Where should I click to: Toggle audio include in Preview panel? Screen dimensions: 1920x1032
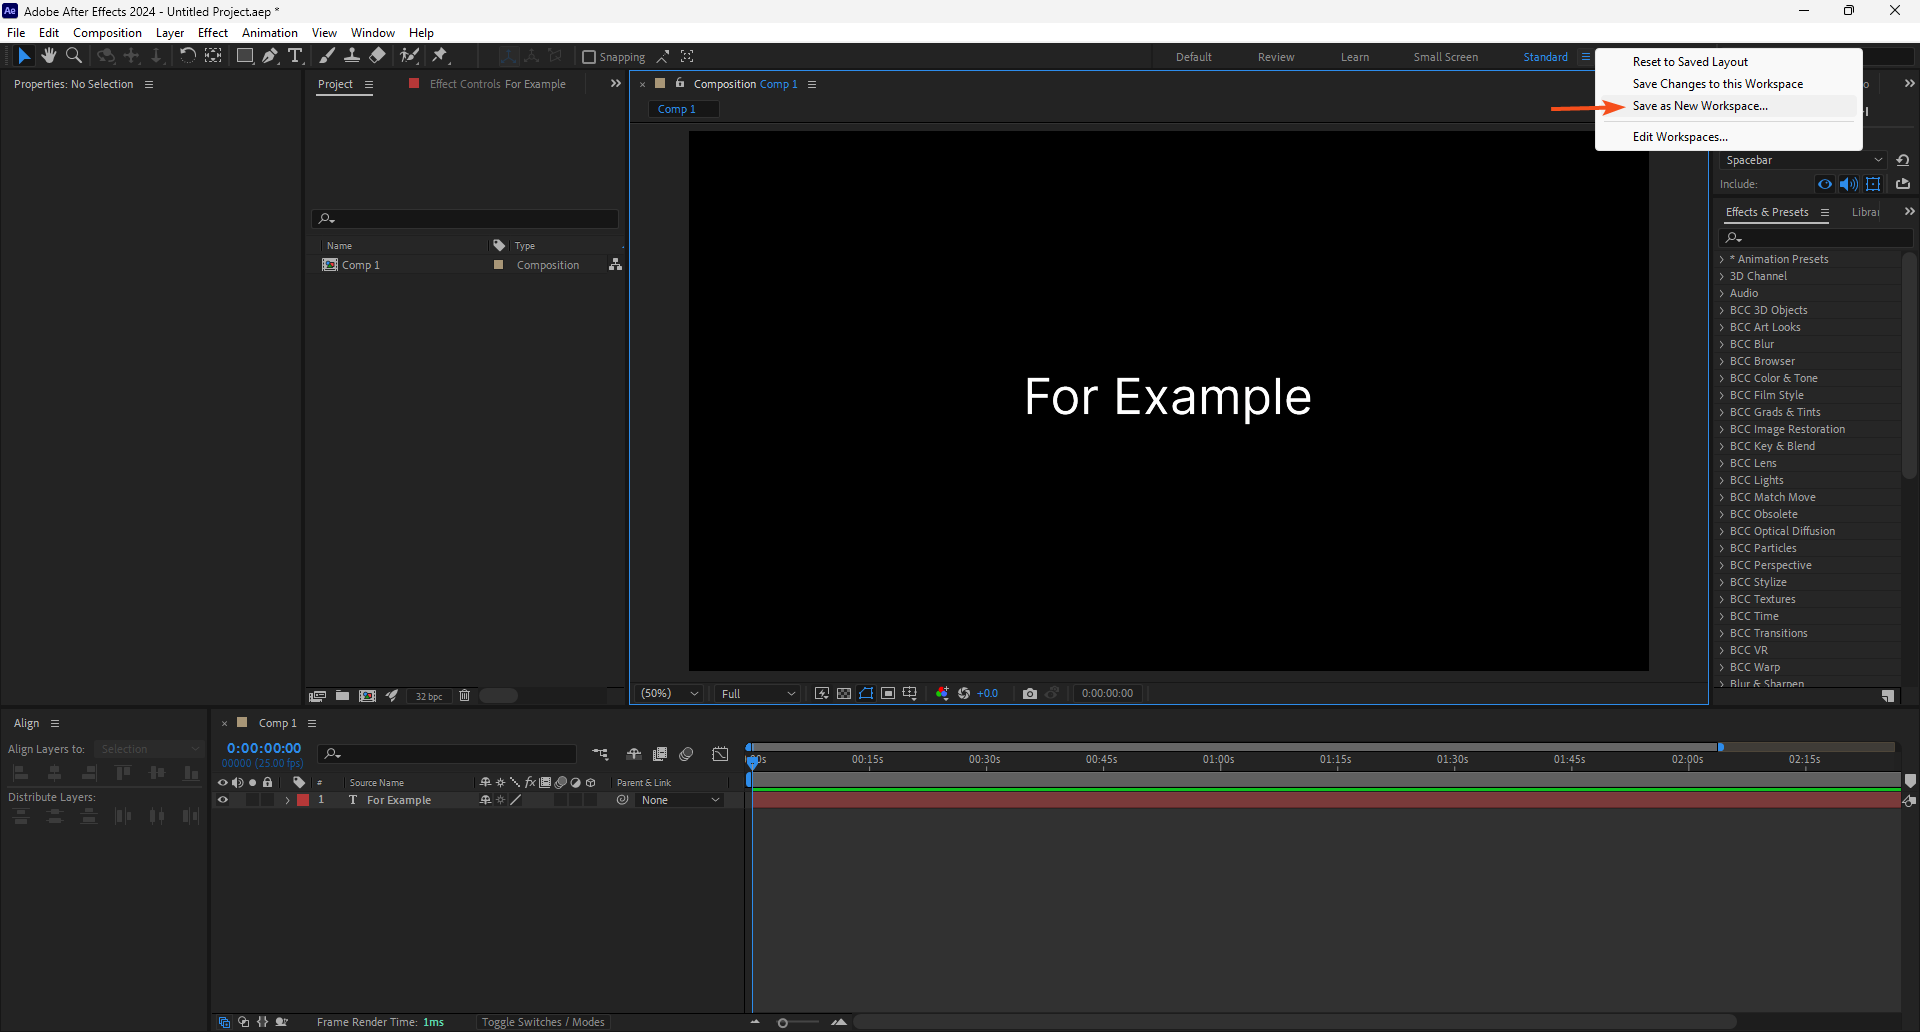(x=1849, y=184)
